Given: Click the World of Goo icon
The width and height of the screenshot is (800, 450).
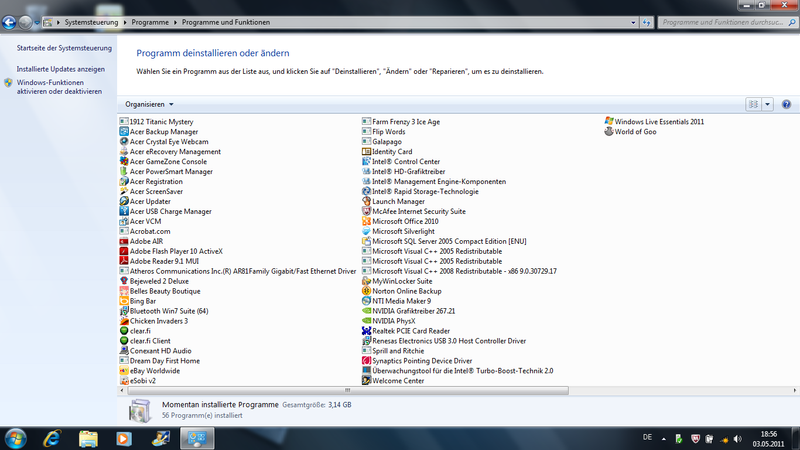Looking at the screenshot, I should (x=609, y=132).
